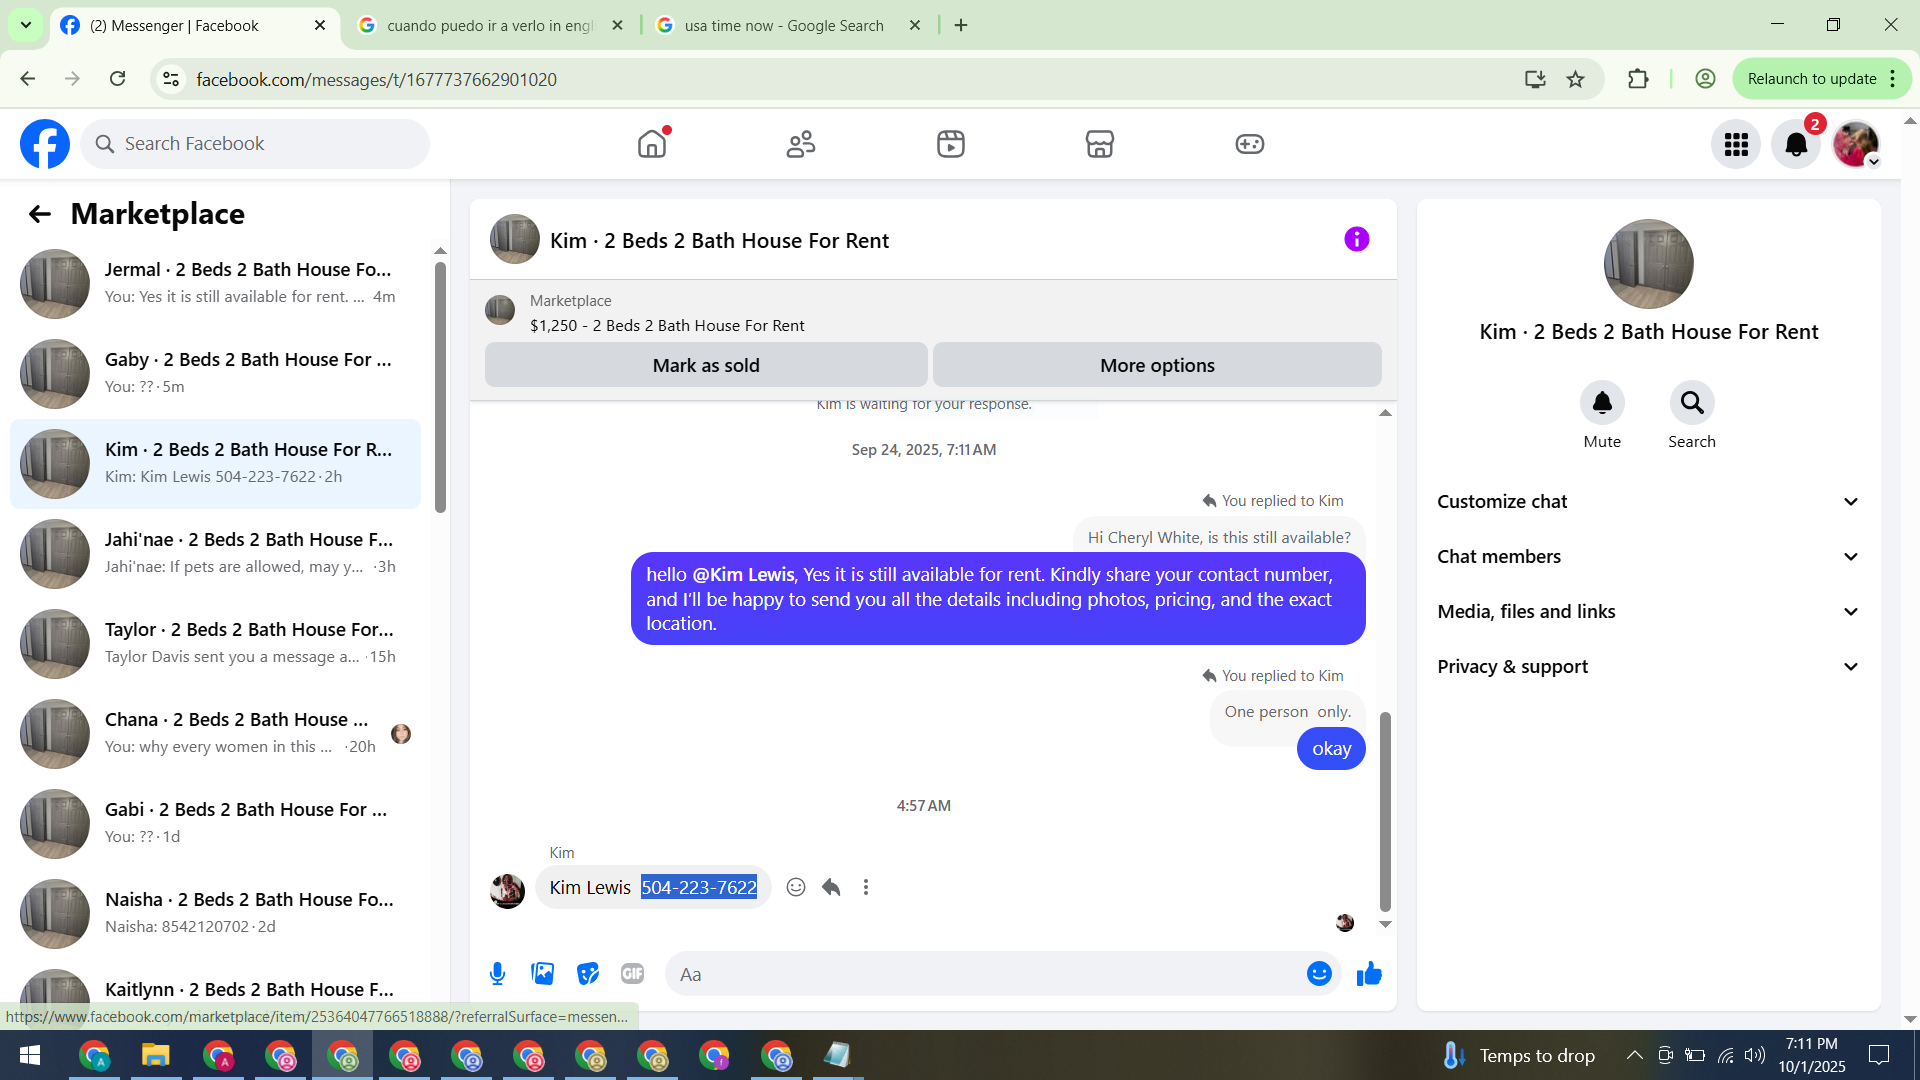Image resolution: width=1920 pixels, height=1080 pixels.
Task: Open Jermal's conversation
Action: [x=215, y=284]
